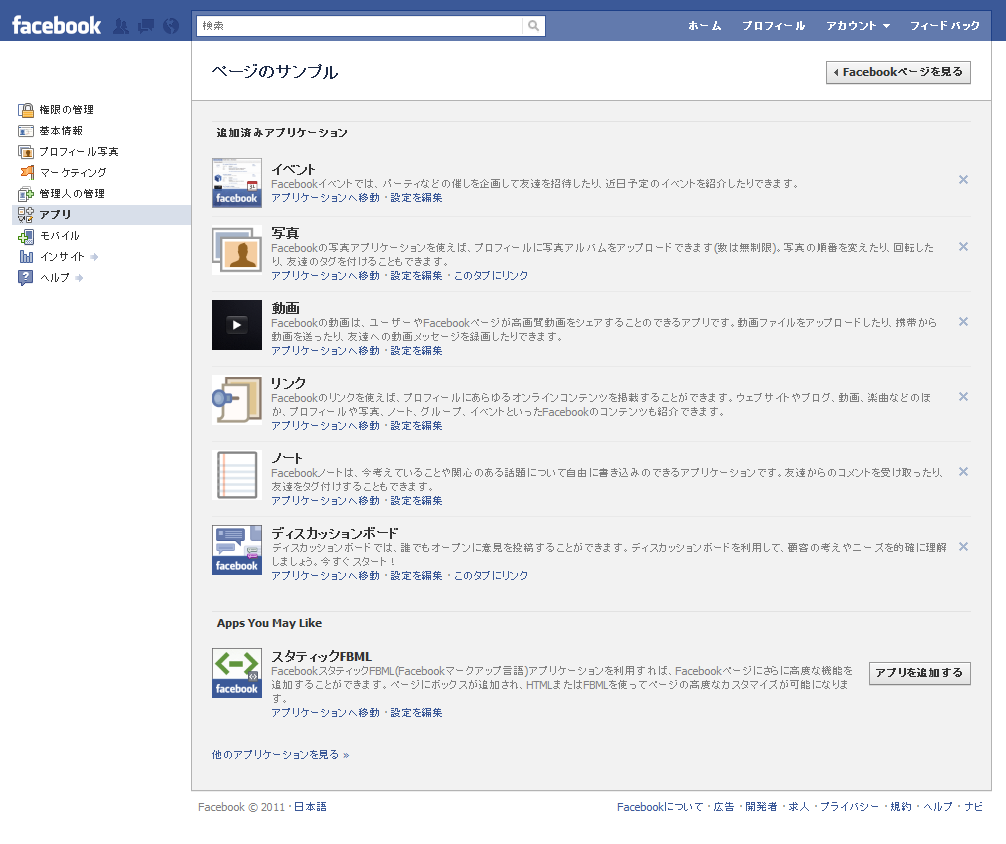Click 設定を編集 for イベント

(416, 198)
